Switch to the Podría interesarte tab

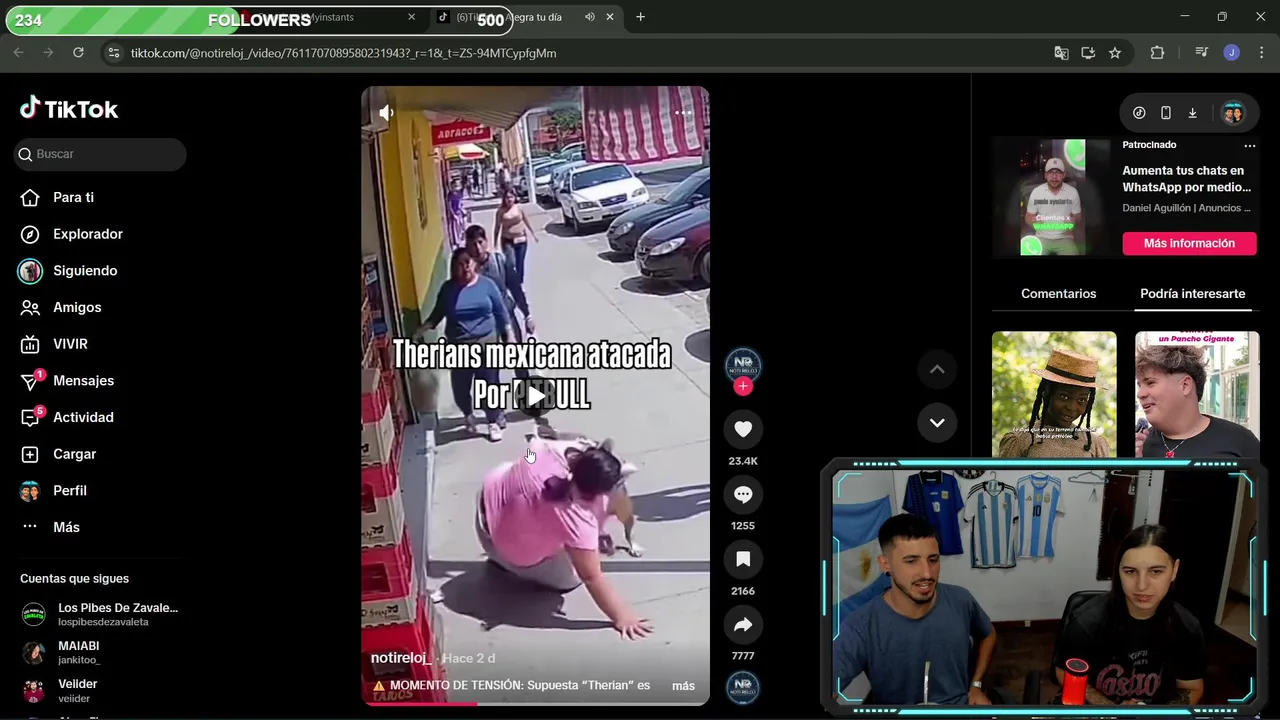[1192, 294]
